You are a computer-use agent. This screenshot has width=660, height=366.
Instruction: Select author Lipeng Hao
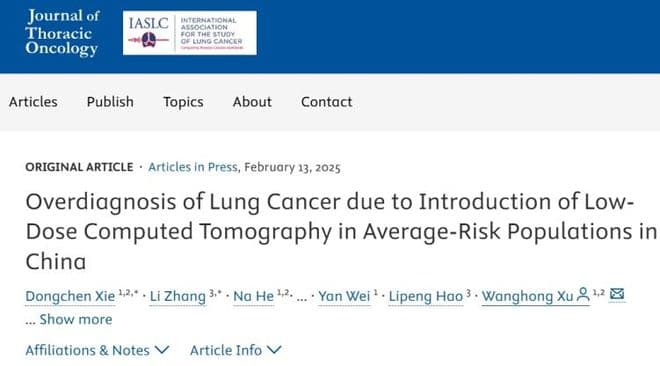[426, 296]
